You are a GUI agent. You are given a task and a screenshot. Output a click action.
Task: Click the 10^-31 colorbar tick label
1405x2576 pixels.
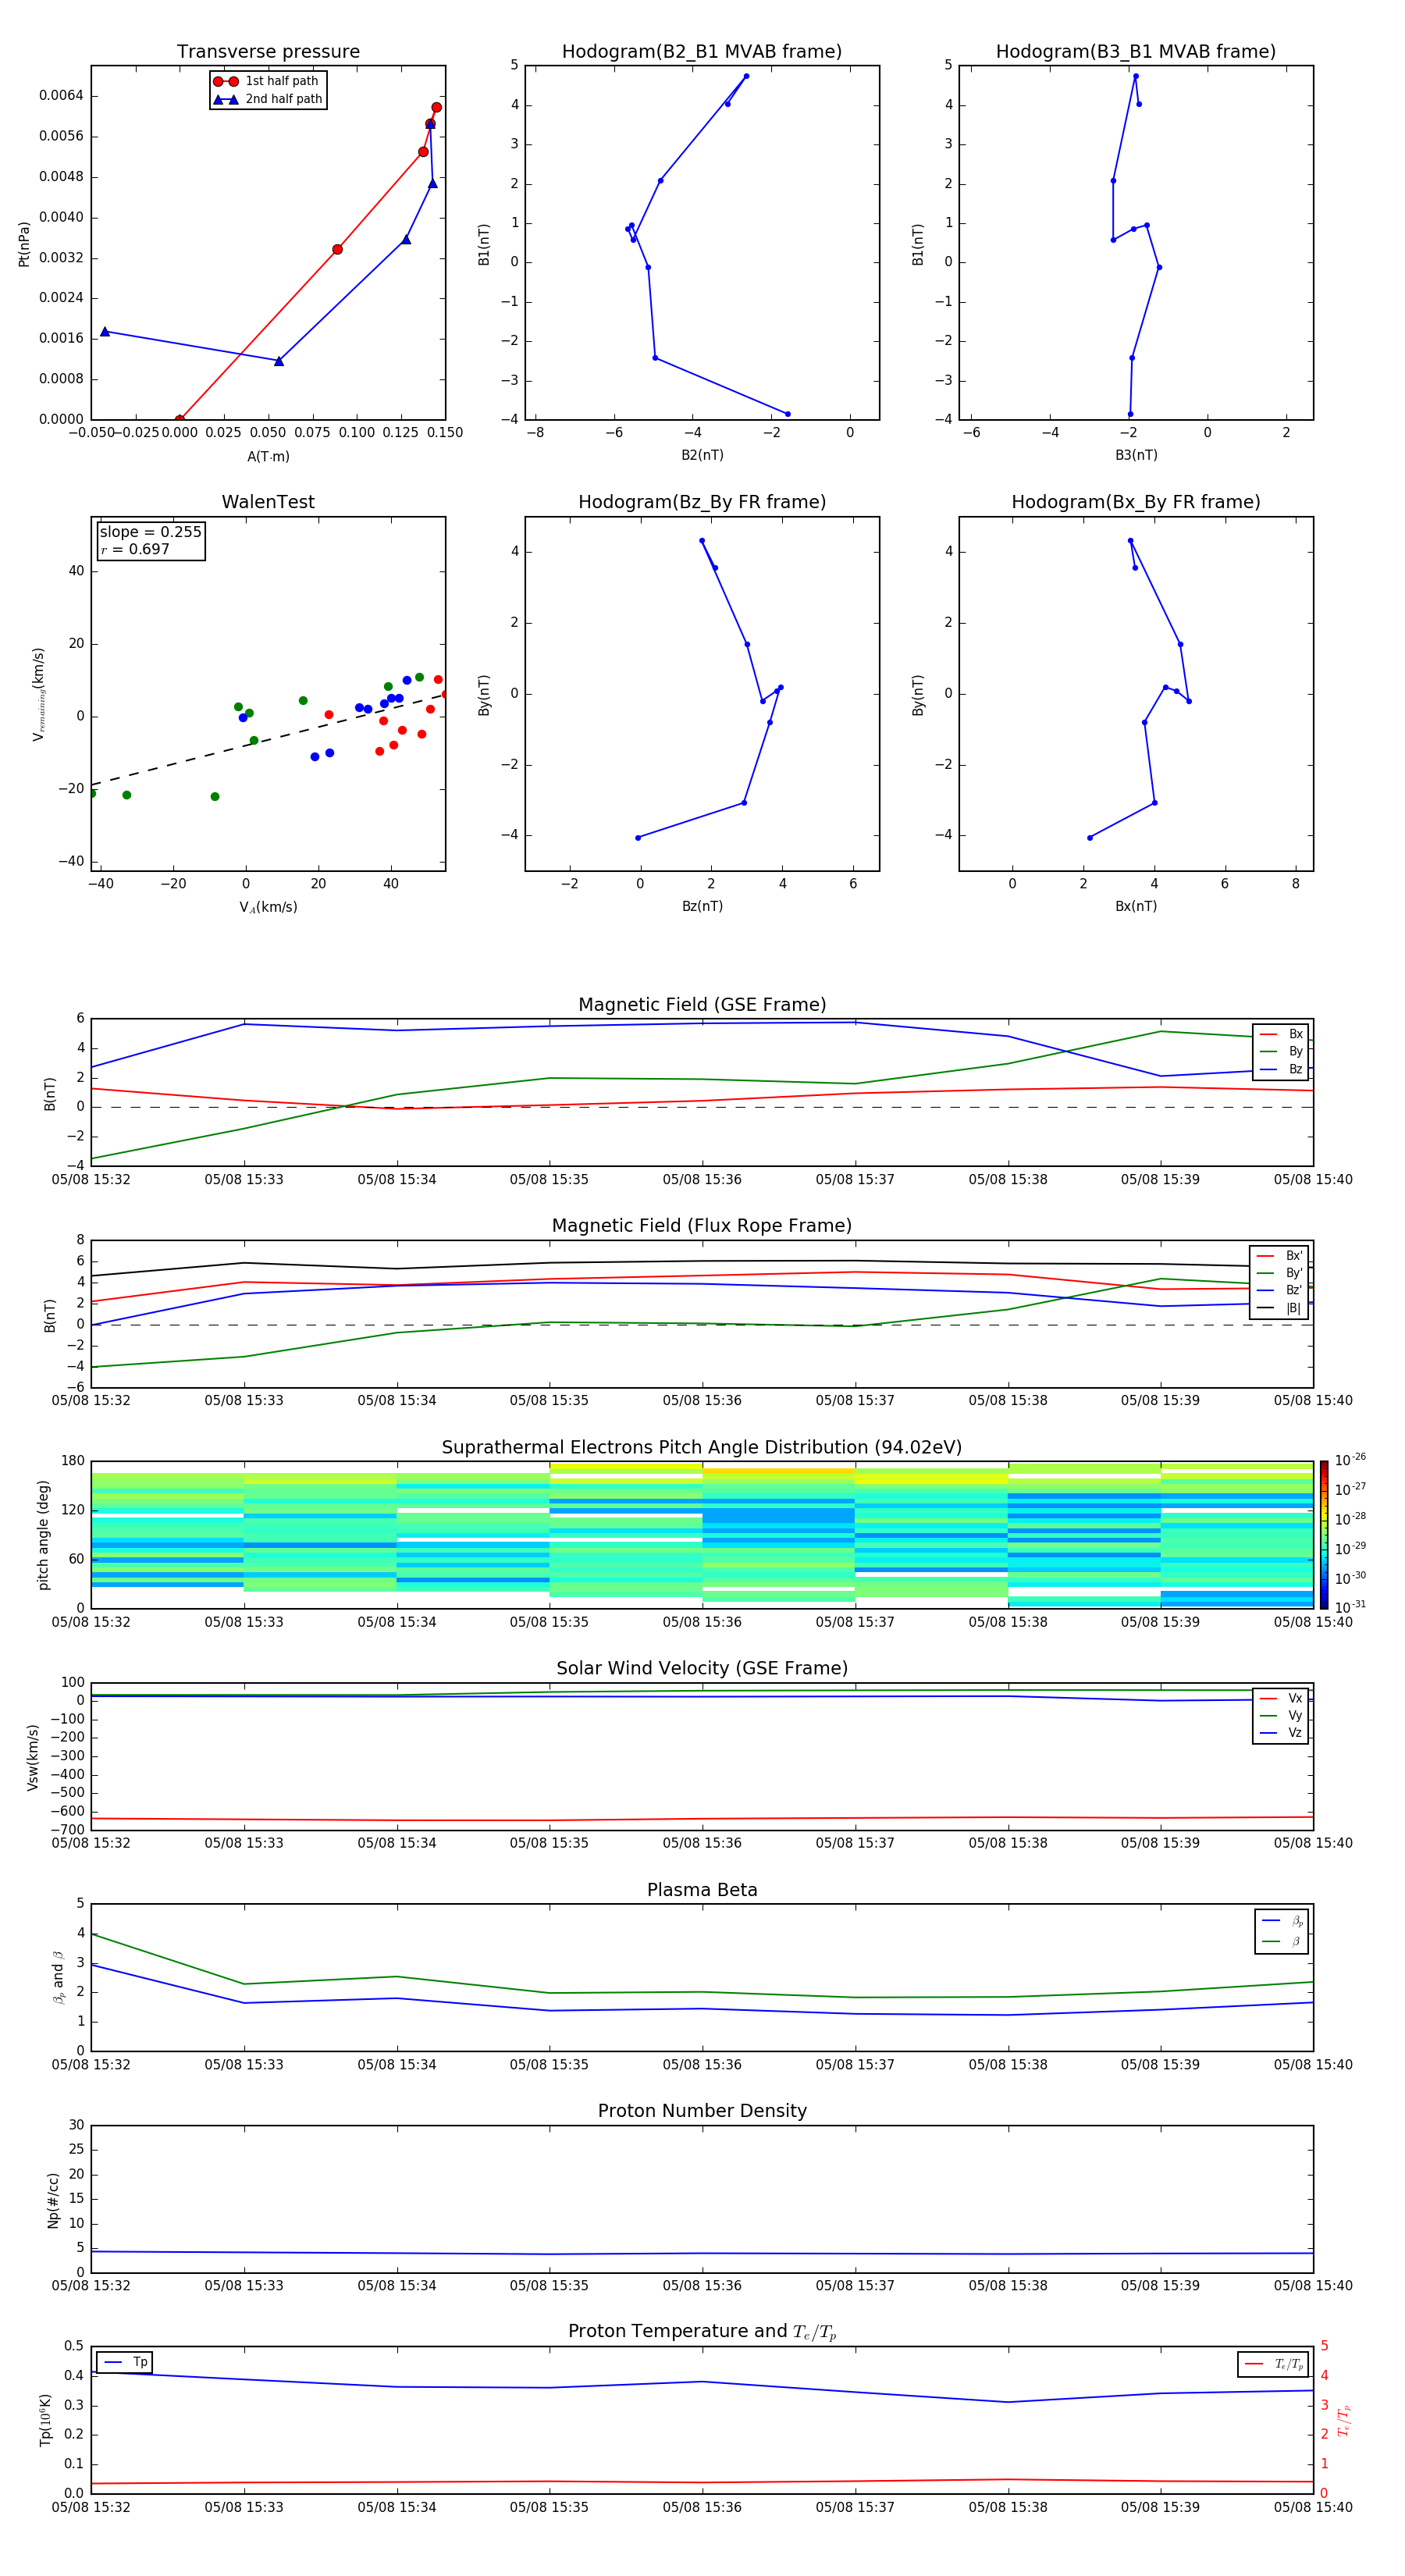click(1349, 1607)
